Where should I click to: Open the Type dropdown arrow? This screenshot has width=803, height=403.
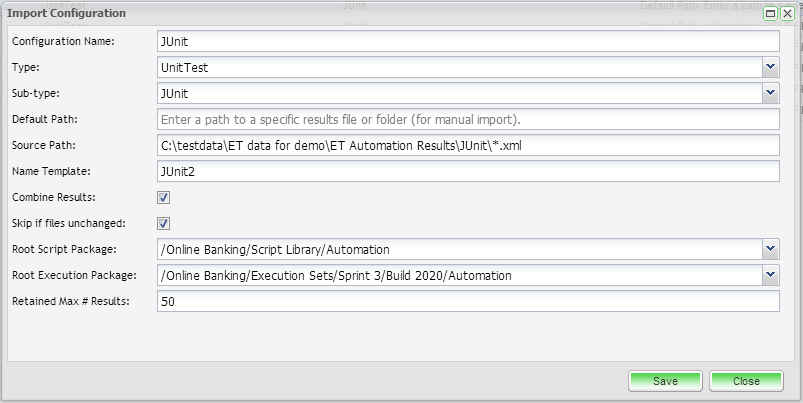[770, 67]
